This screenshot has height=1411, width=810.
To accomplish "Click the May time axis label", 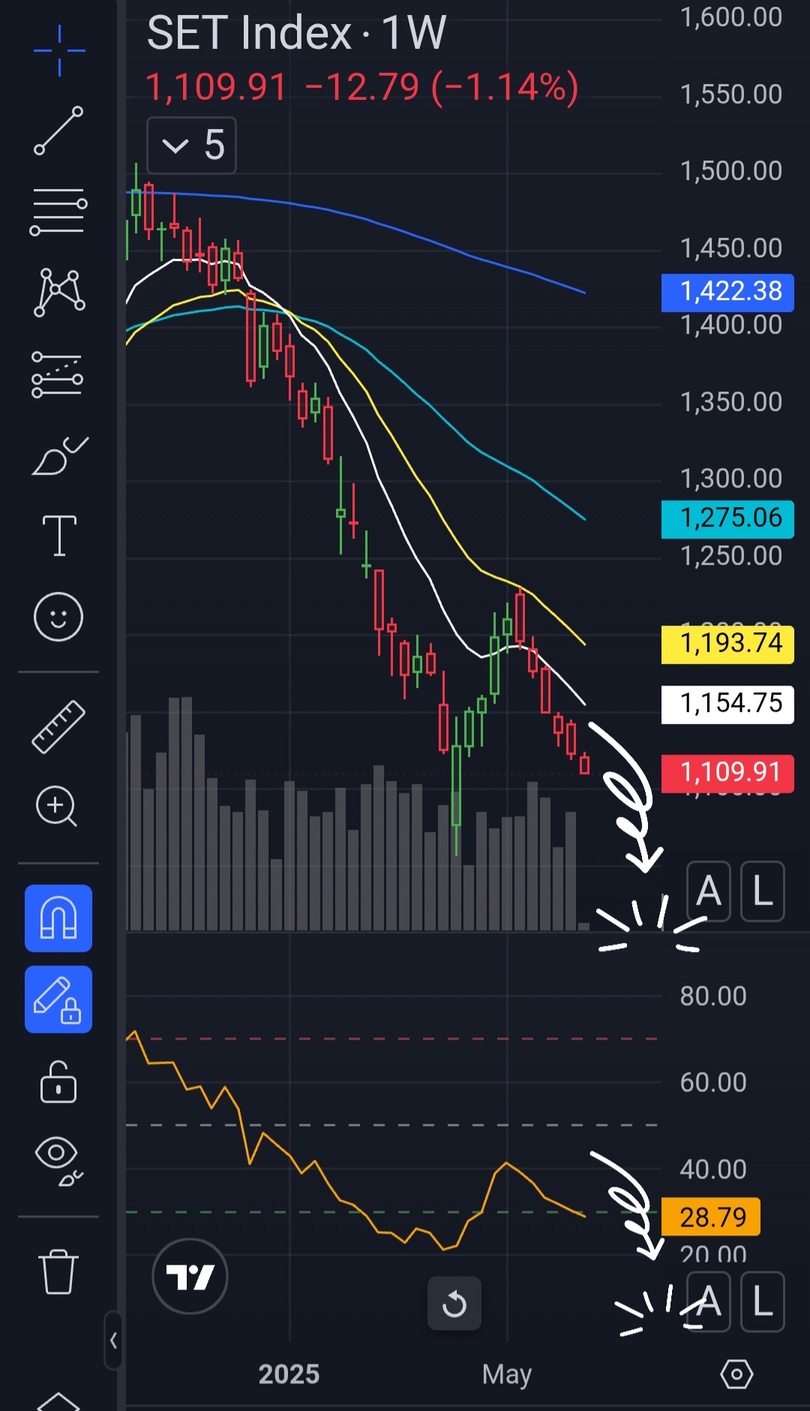I will 507,1375.
